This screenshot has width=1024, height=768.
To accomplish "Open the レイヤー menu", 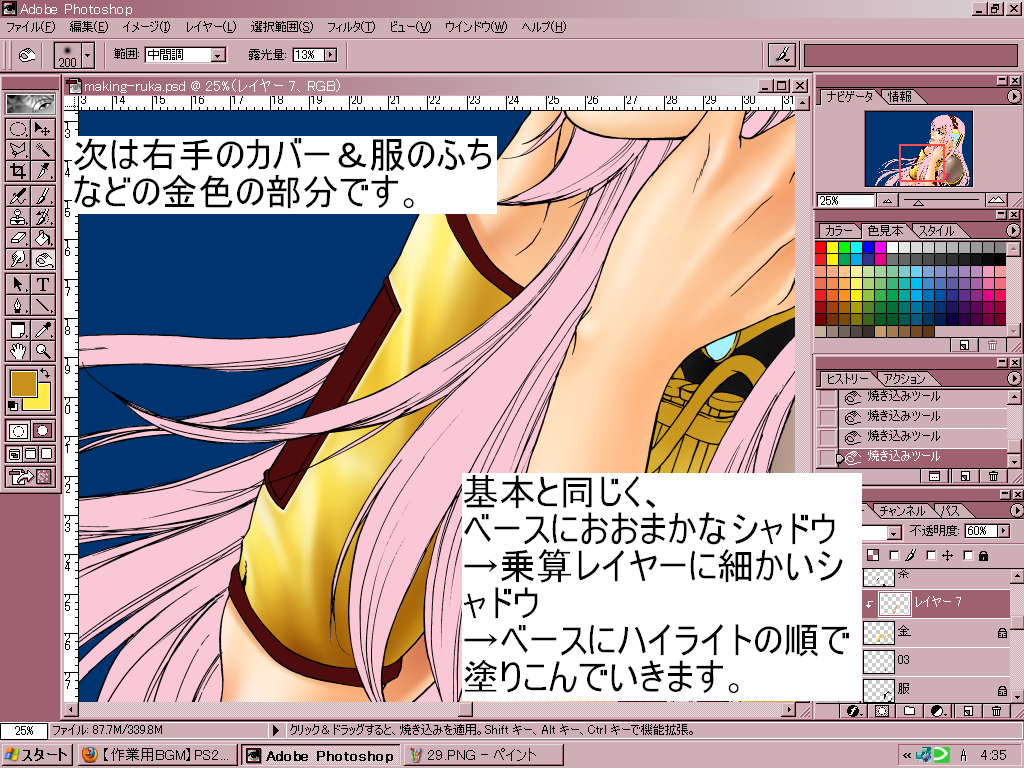I will tap(210, 27).
